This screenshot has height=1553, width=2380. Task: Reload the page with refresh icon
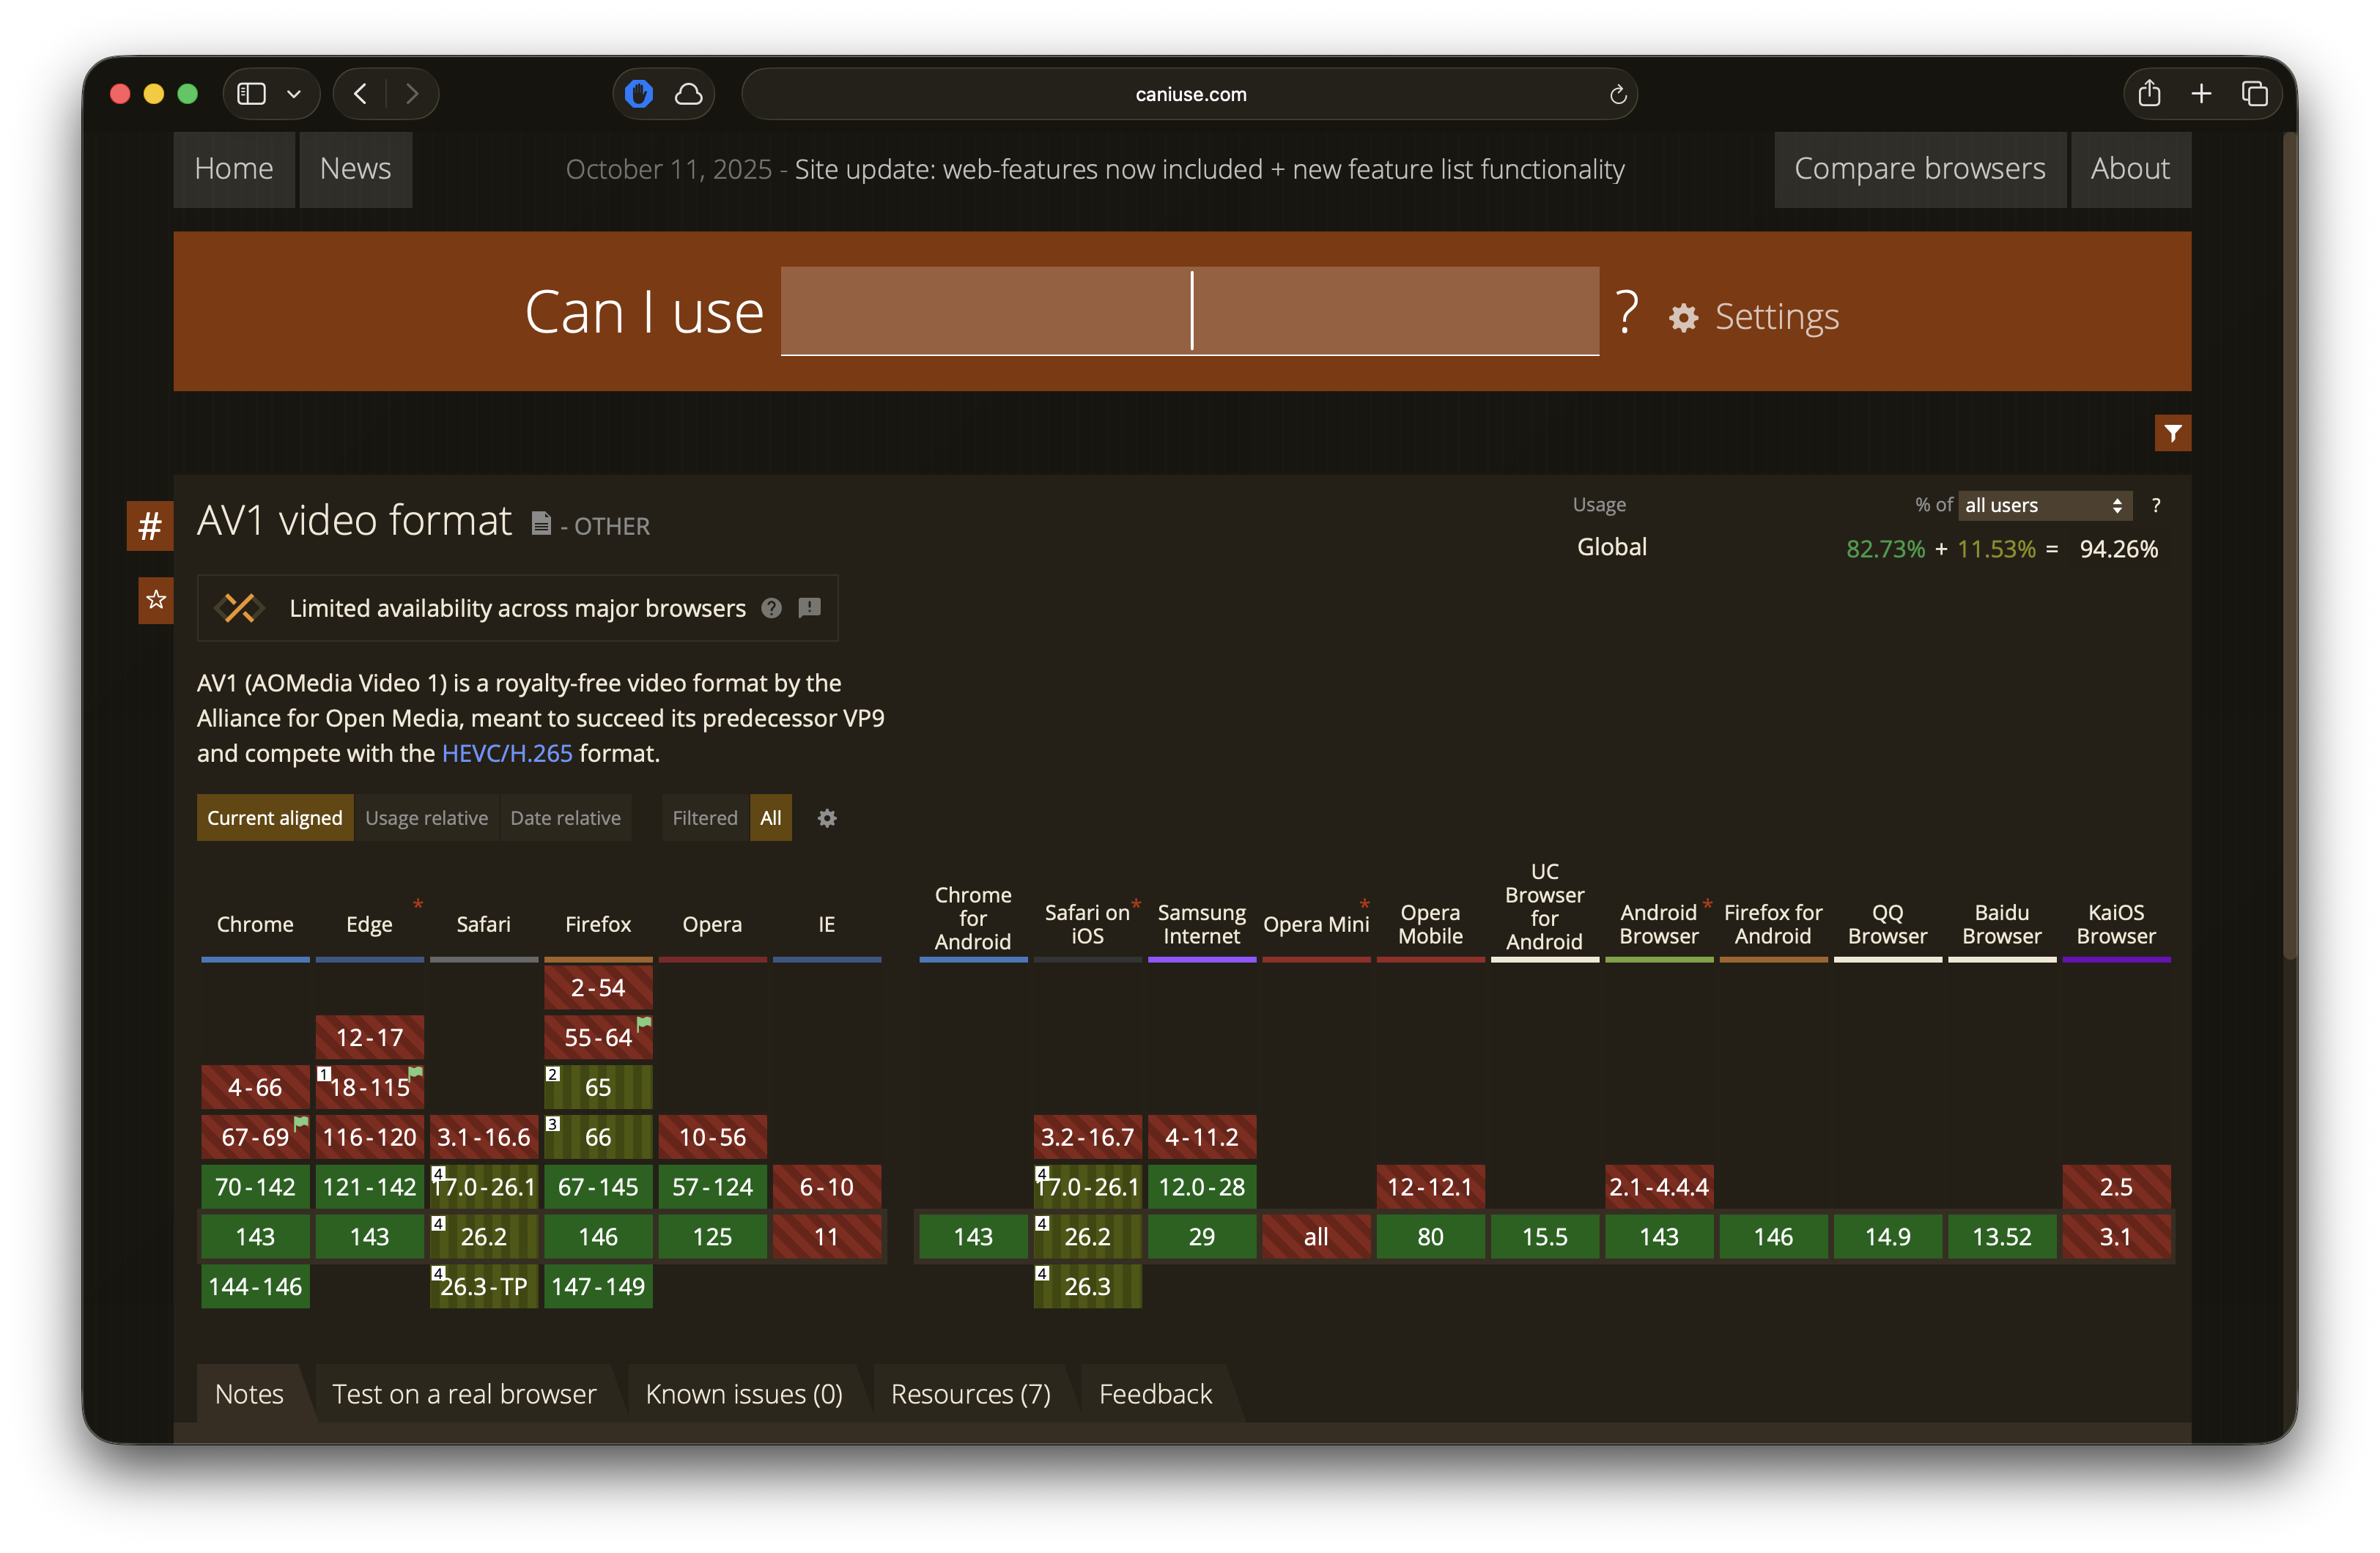[1617, 95]
